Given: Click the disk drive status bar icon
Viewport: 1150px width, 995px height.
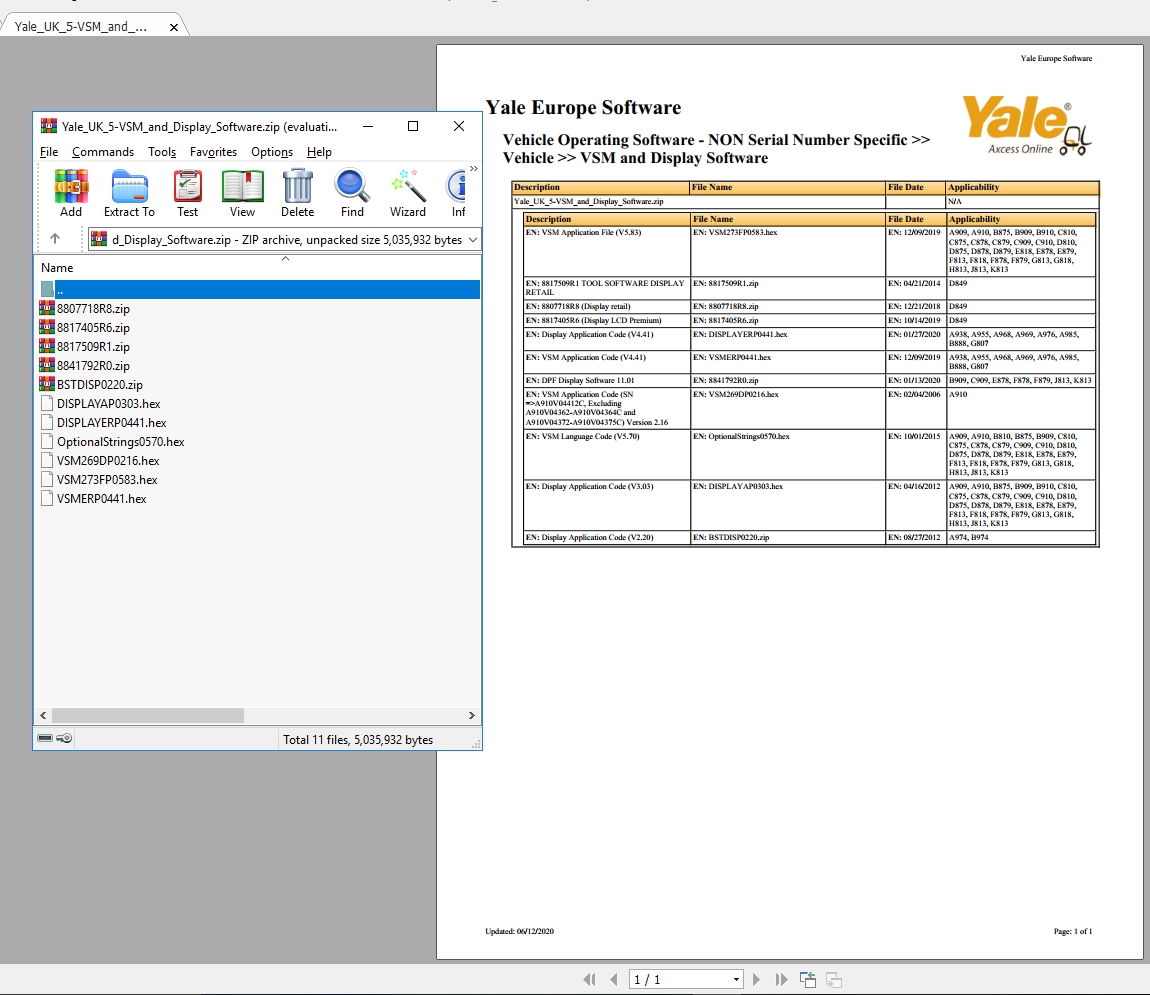Looking at the screenshot, I should (x=45, y=738).
